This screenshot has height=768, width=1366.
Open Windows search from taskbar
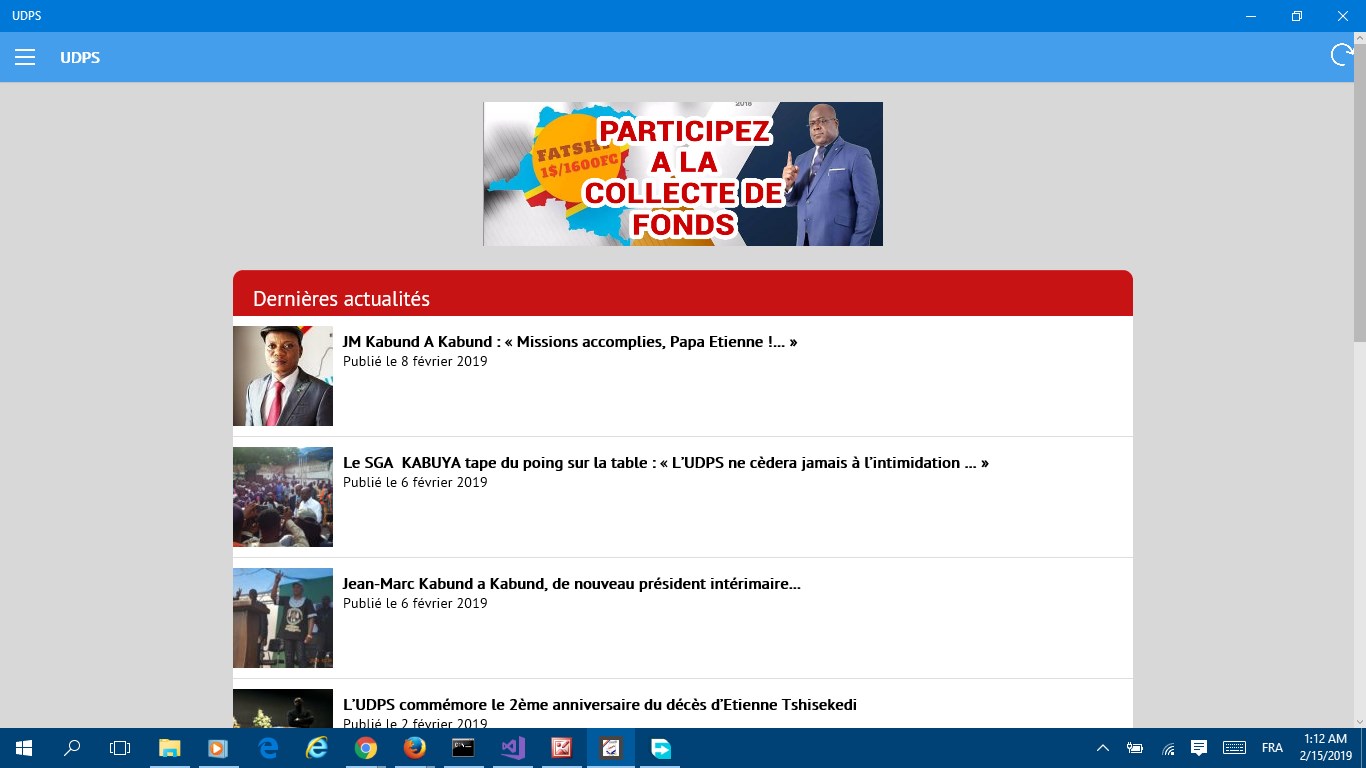point(72,748)
